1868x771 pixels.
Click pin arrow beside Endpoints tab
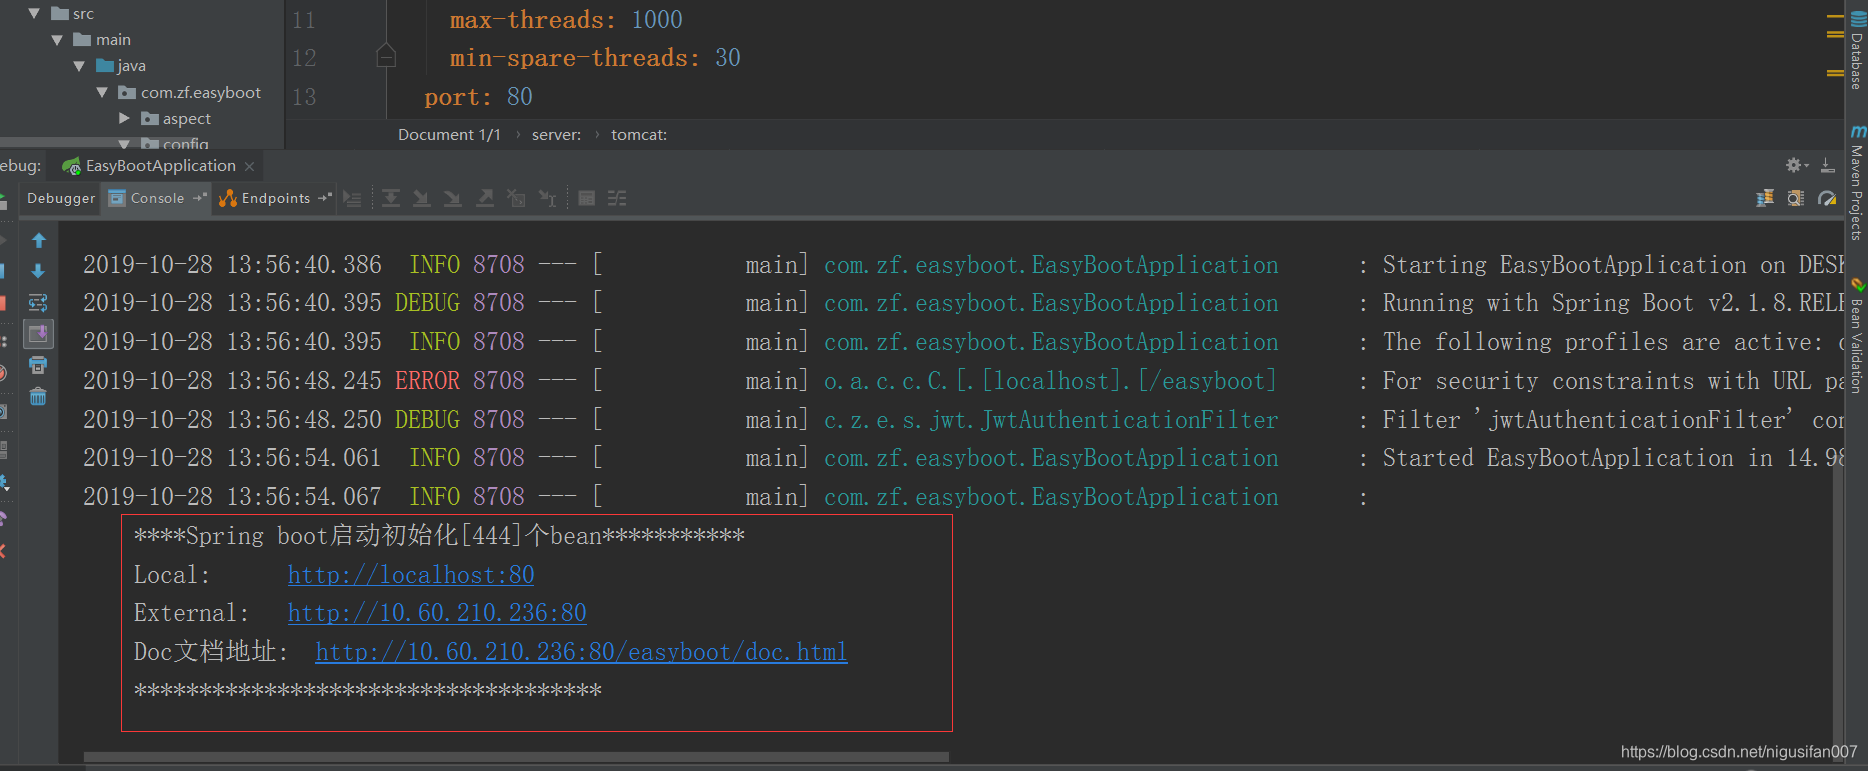point(324,197)
